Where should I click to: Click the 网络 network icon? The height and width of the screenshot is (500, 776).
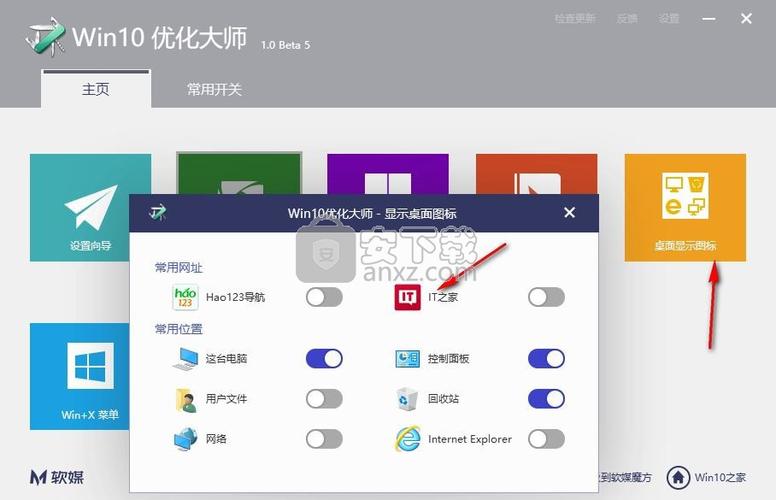click(x=185, y=439)
